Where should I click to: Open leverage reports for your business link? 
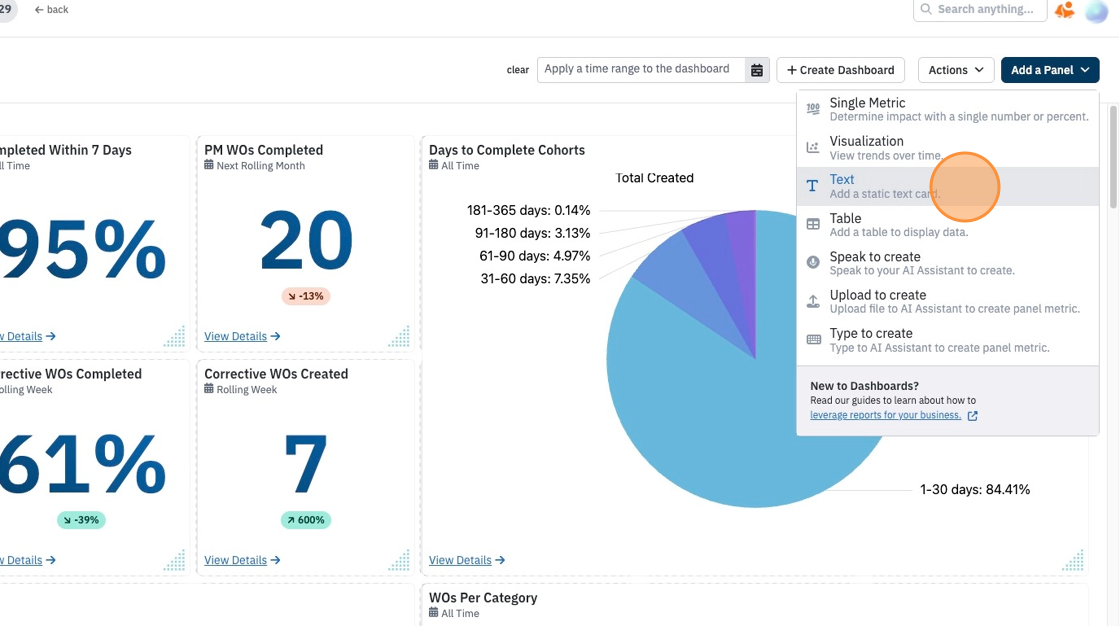point(886,415)
